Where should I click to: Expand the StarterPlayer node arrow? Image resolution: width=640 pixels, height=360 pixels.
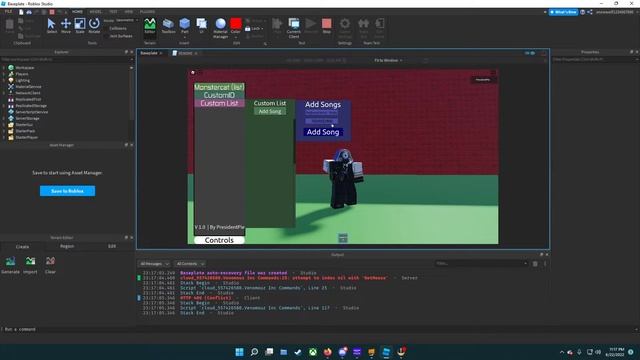click(x=4, y=138)
